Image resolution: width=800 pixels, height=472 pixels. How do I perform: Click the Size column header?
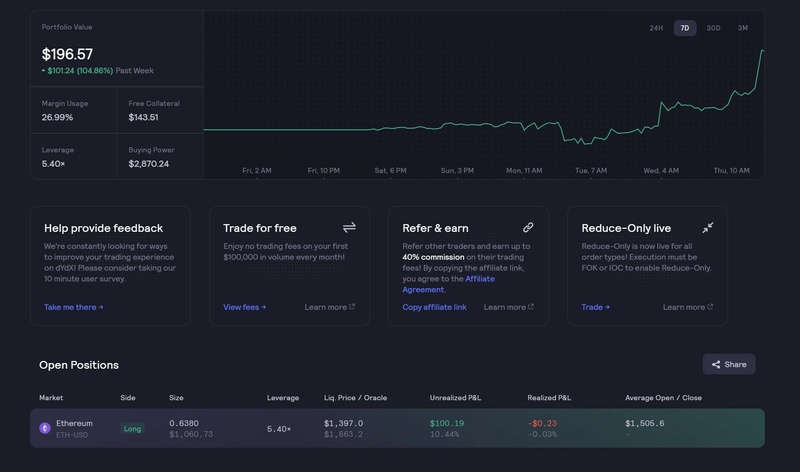point(176,398)
